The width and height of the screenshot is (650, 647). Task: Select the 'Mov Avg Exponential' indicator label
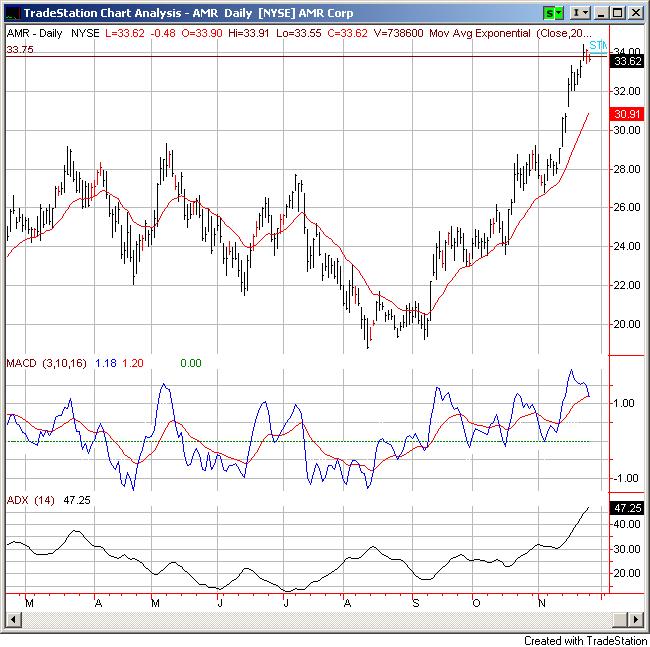[x=480, y=34]
